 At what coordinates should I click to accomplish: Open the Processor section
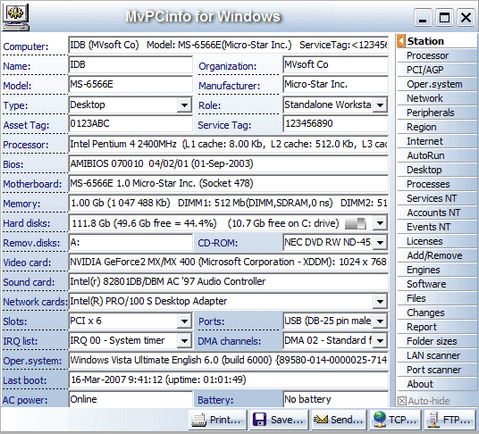437,55
